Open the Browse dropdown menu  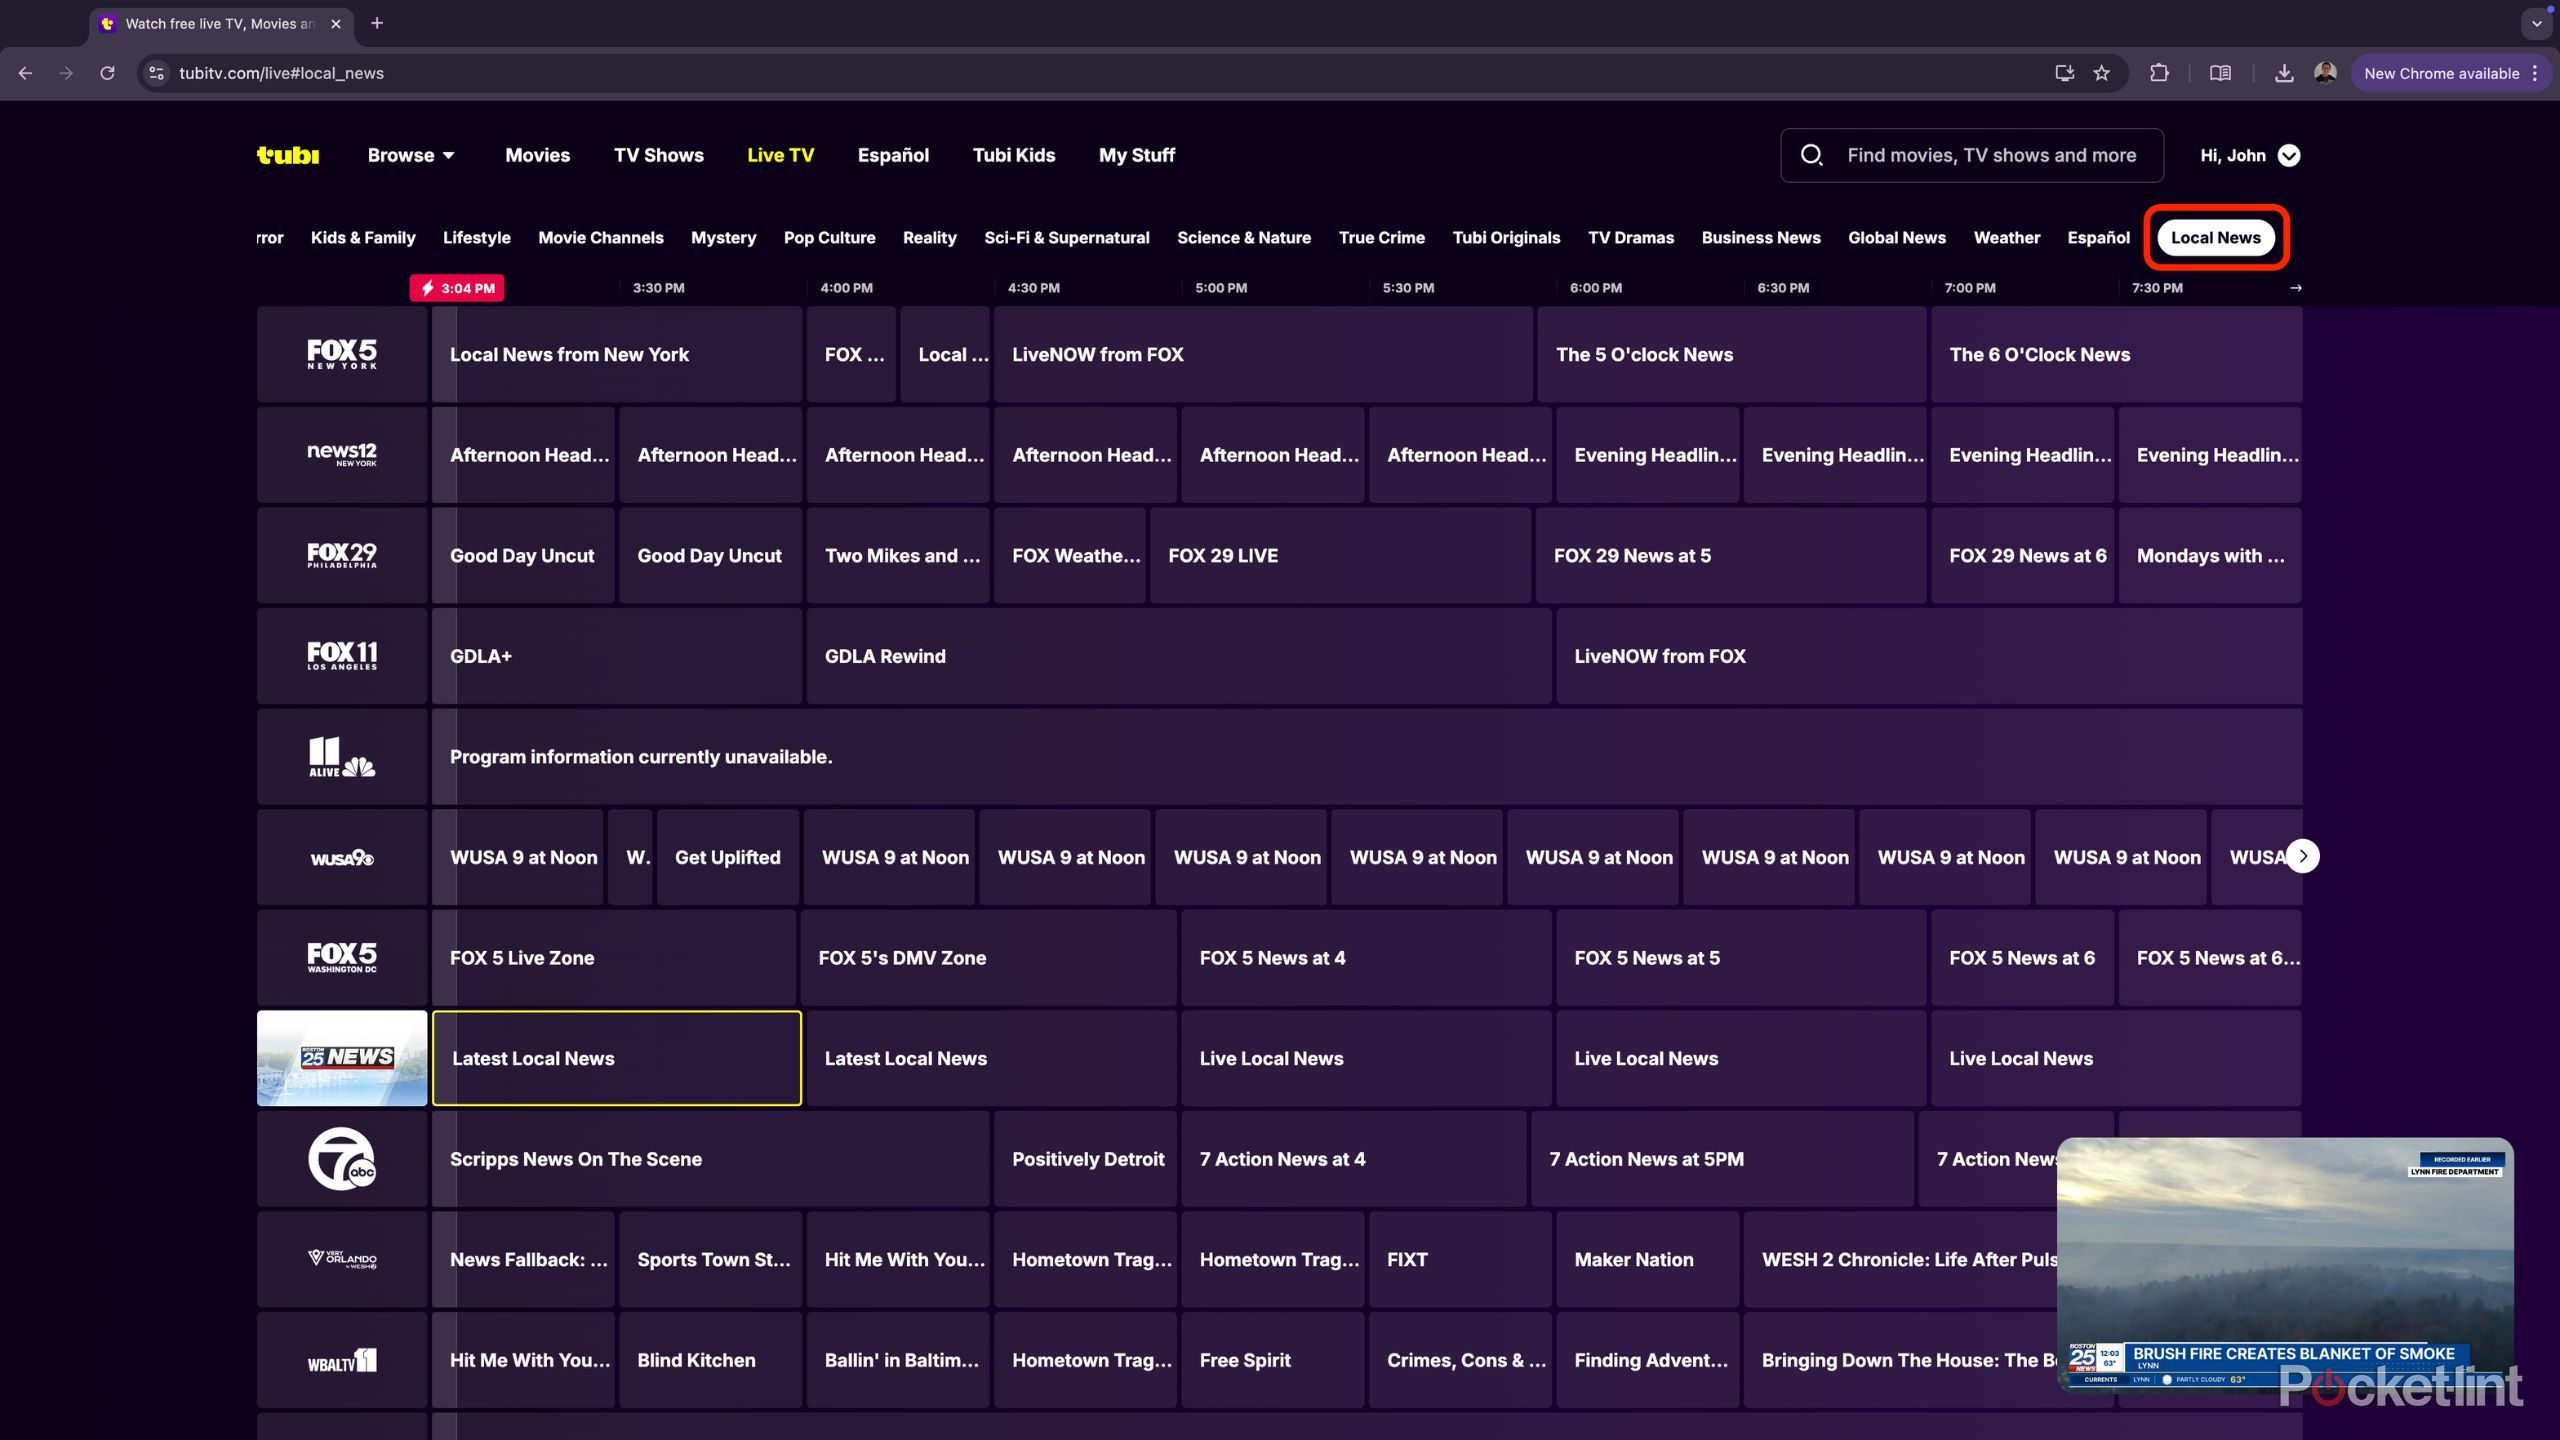click(x=410, y=155)
